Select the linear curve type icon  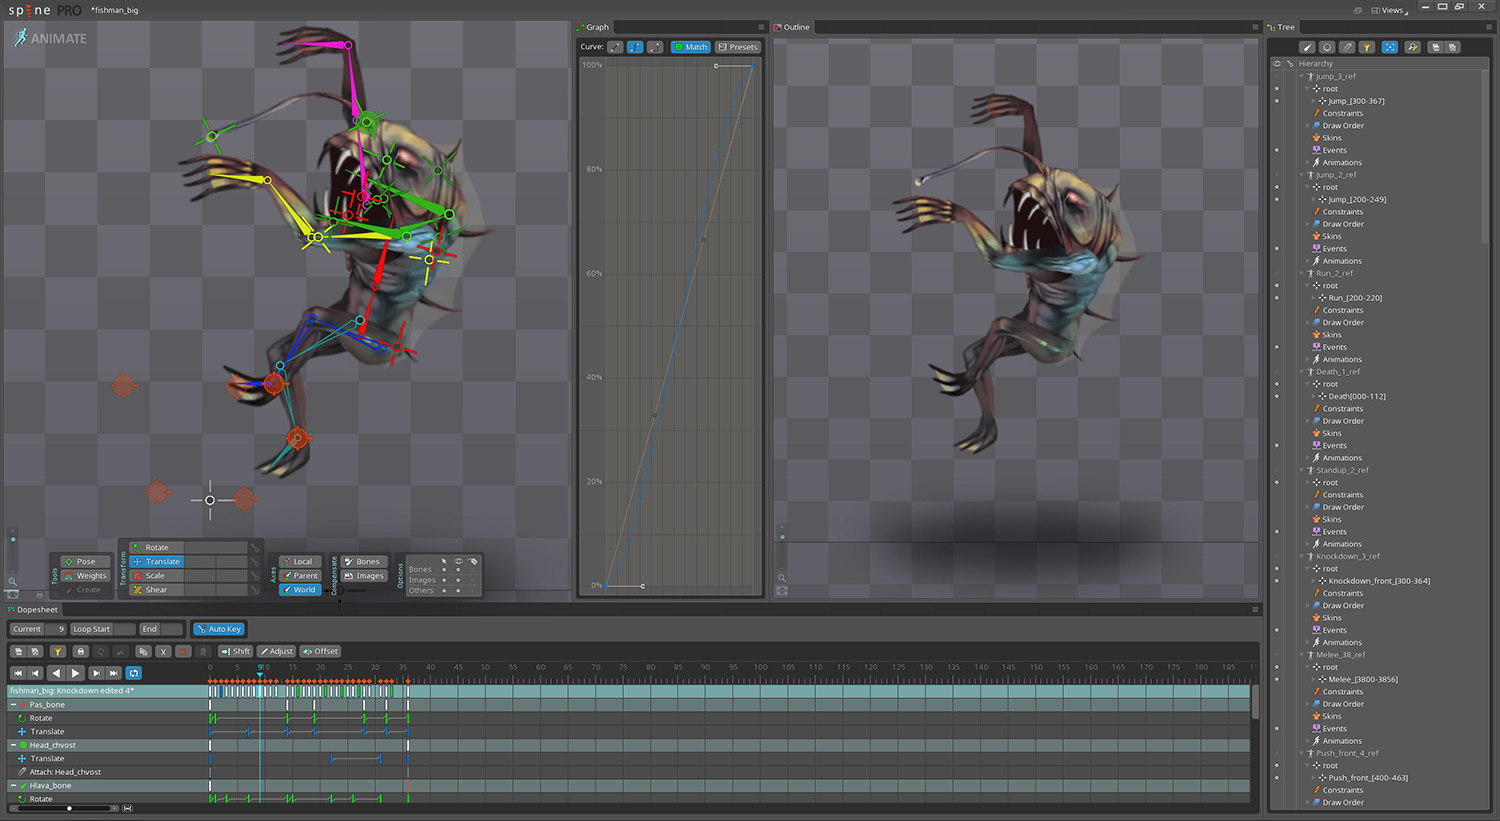click(615, 47)
